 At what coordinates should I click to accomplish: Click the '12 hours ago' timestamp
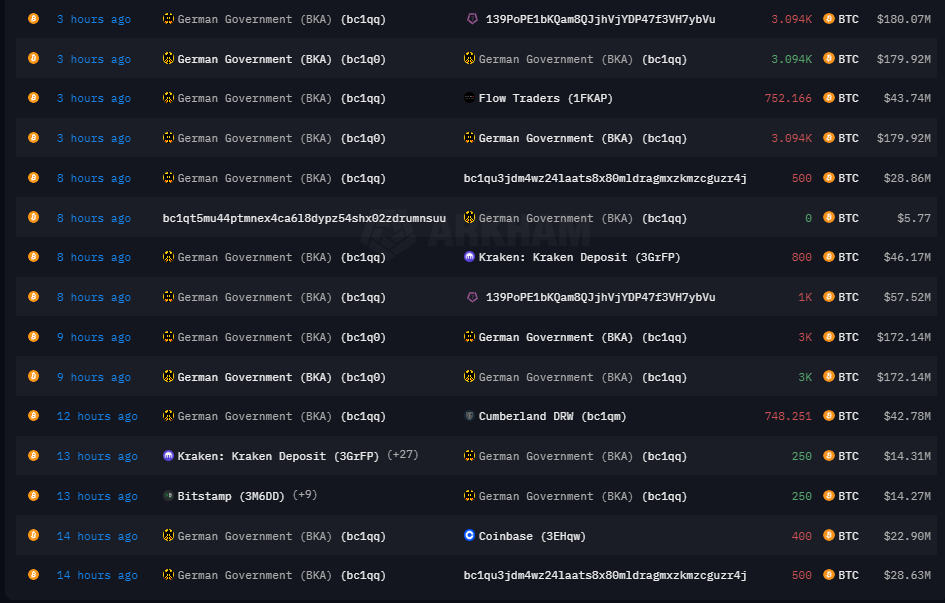coord(97,416)
